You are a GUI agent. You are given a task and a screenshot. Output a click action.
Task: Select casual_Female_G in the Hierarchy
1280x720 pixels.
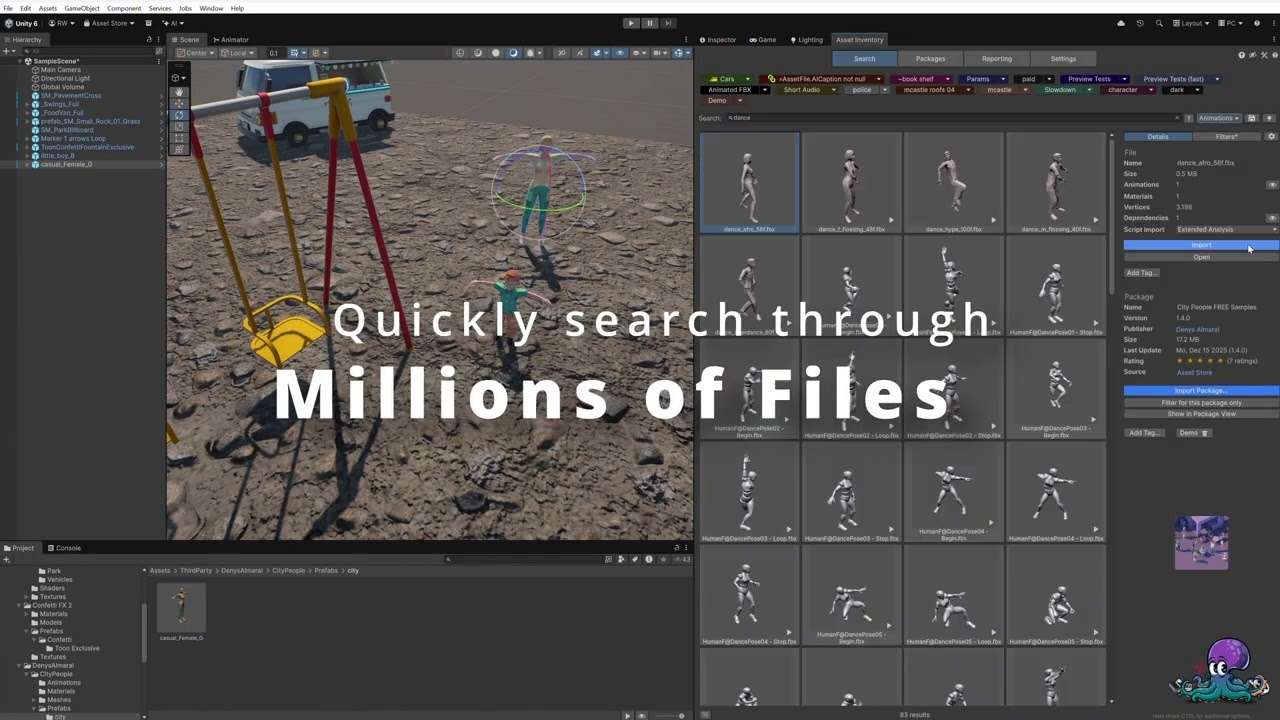pos(66,164)
